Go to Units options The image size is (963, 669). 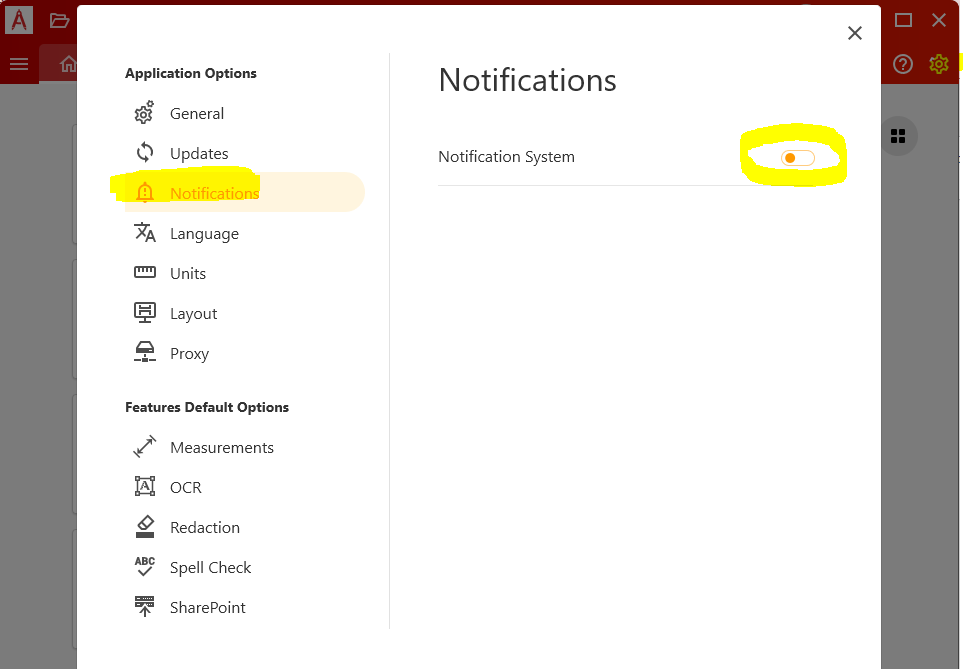click(x=188, y=274)
